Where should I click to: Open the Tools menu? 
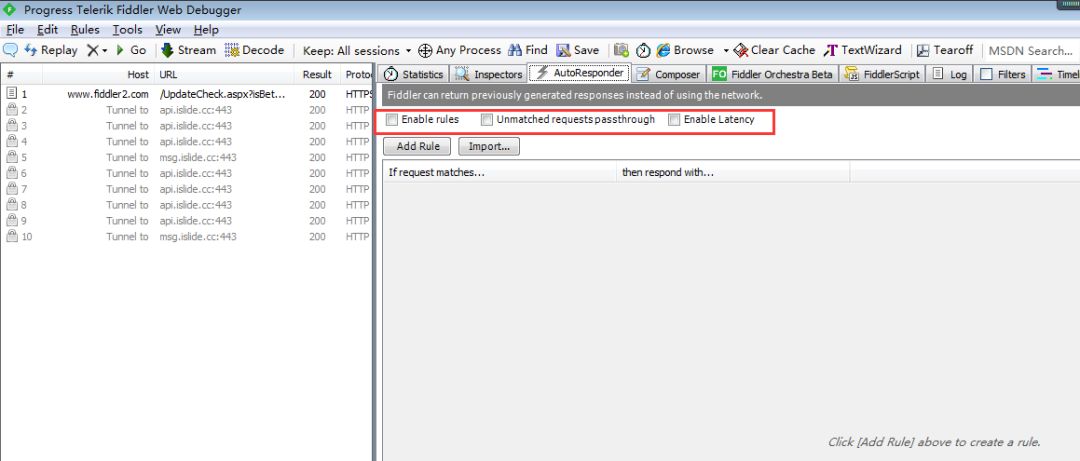click(127, 30)
